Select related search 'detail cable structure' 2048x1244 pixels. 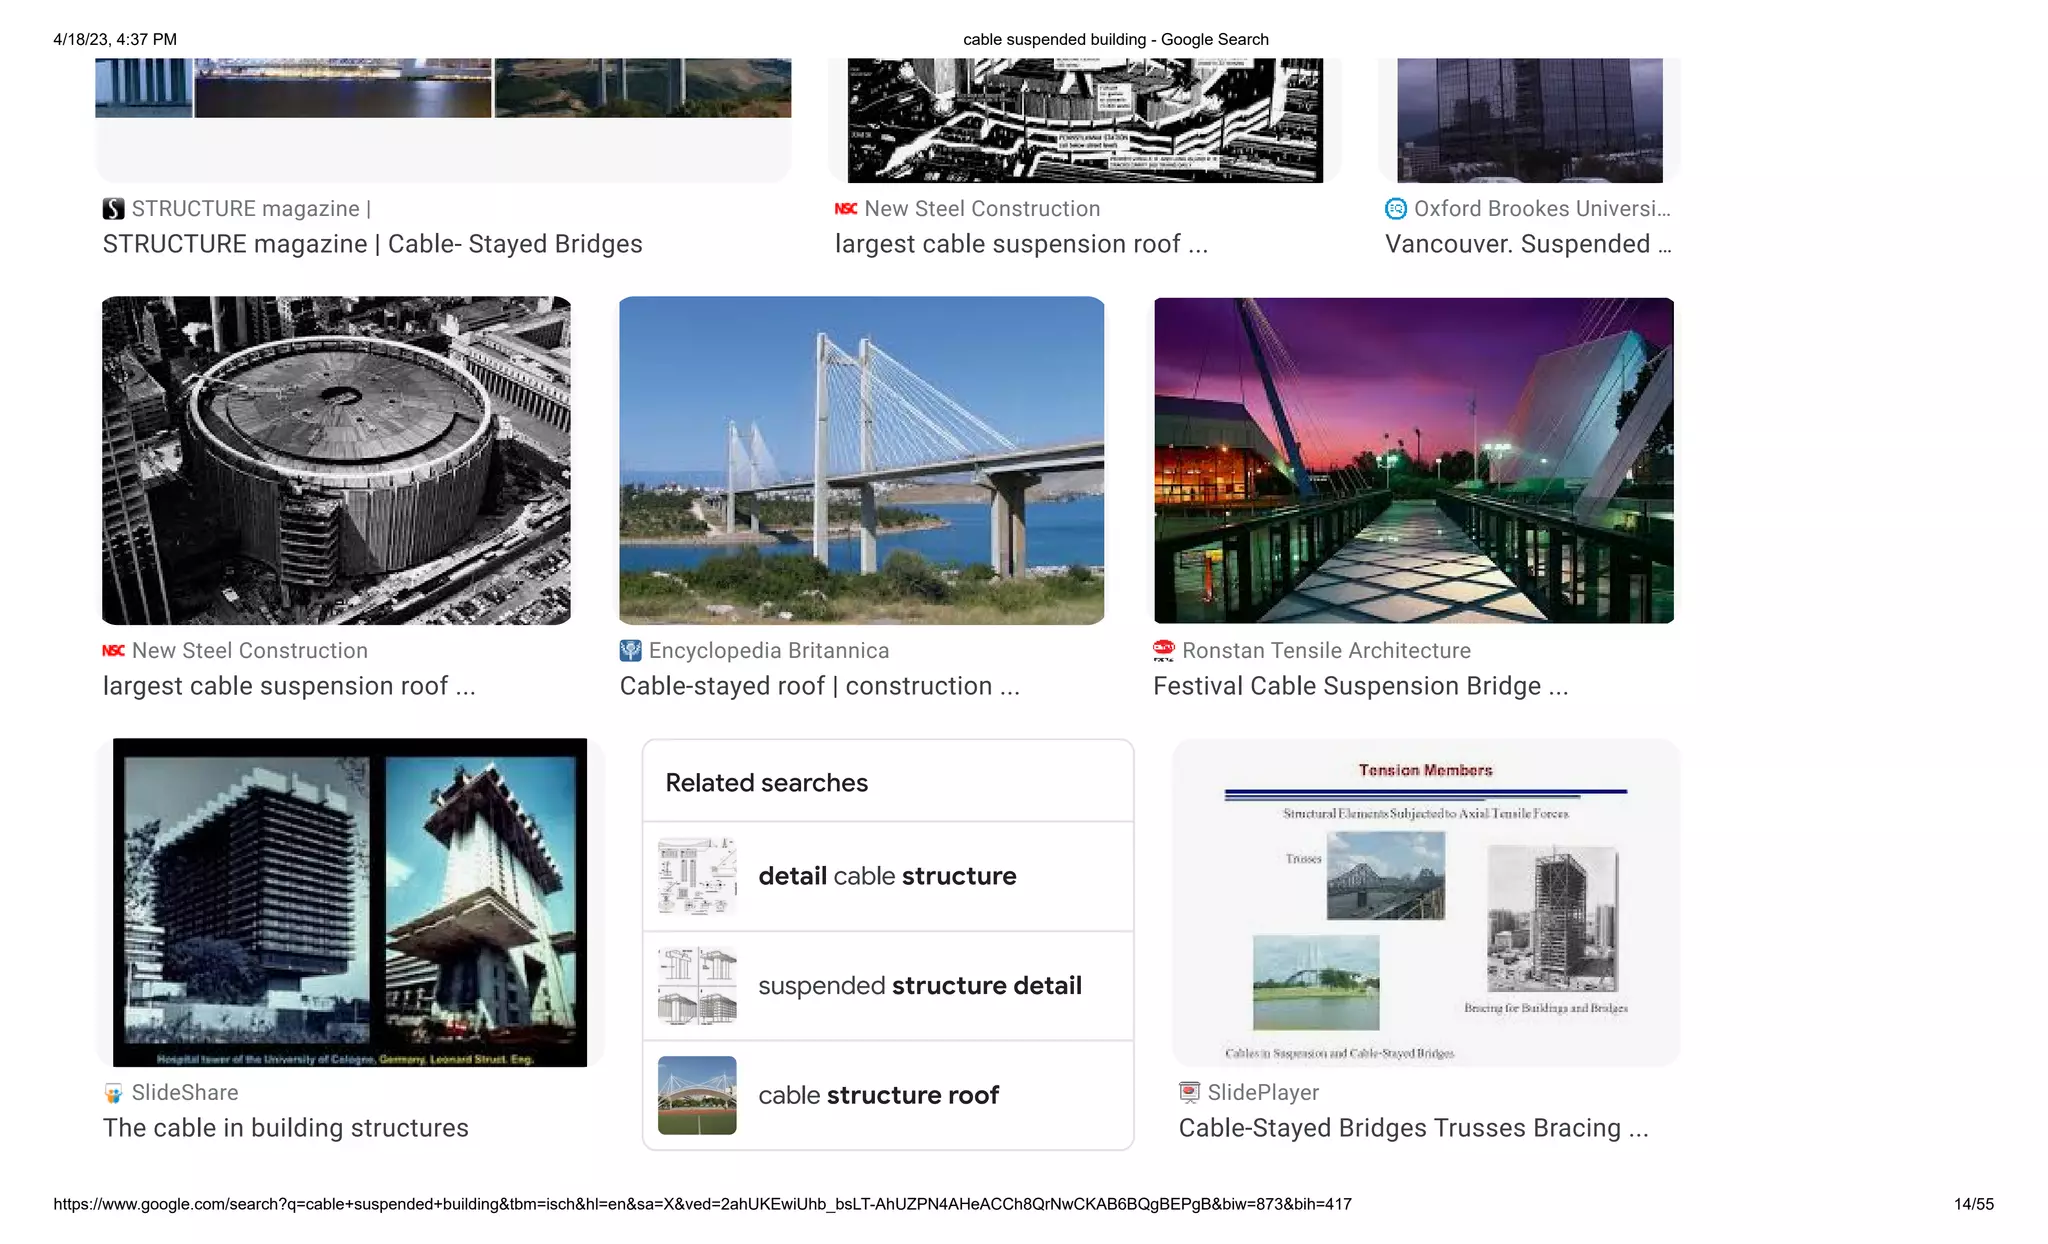887,876
